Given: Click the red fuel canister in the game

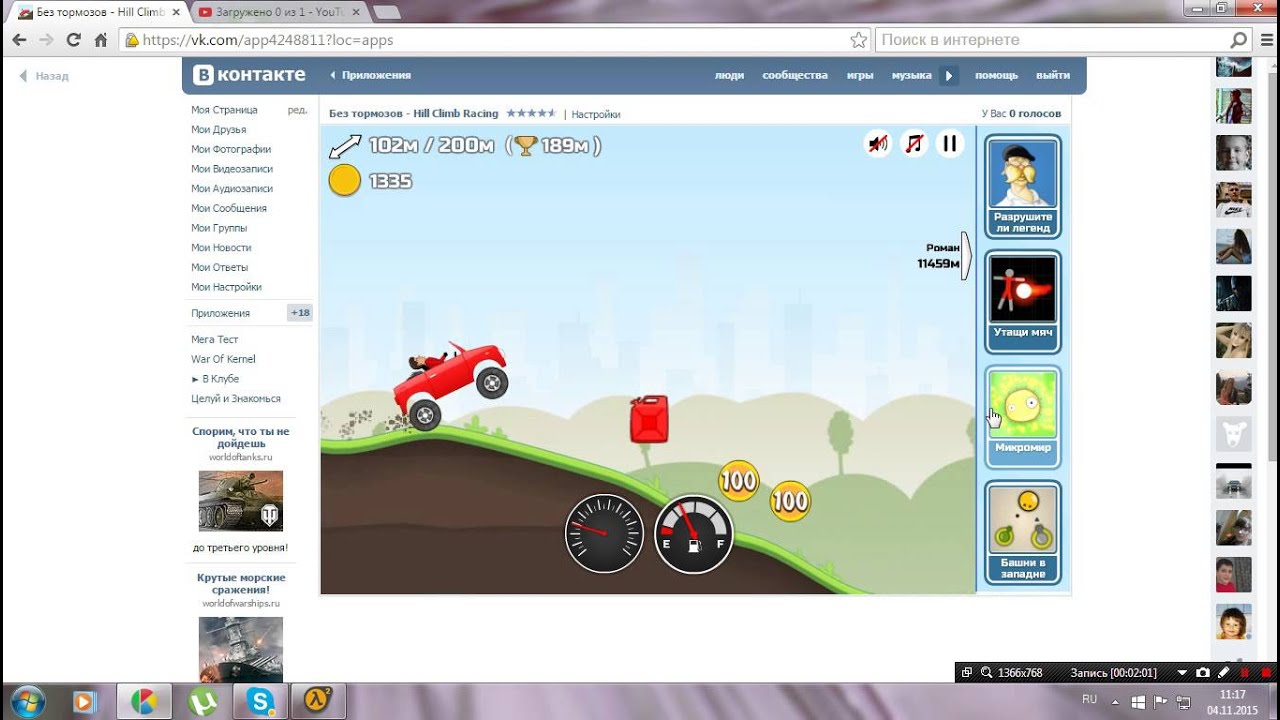Looking at the screenshot, I should [649, 419].
